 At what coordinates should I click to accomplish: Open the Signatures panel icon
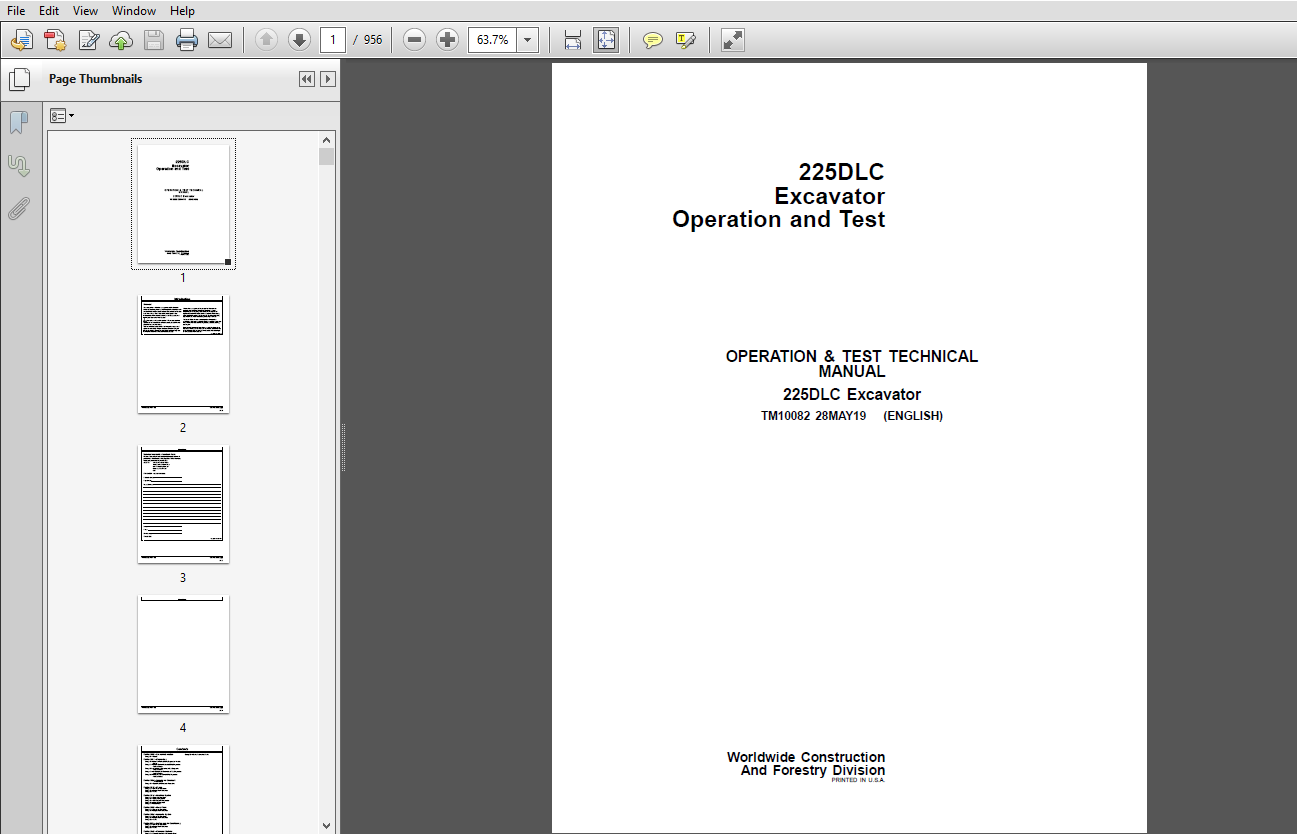pos(19,165)
